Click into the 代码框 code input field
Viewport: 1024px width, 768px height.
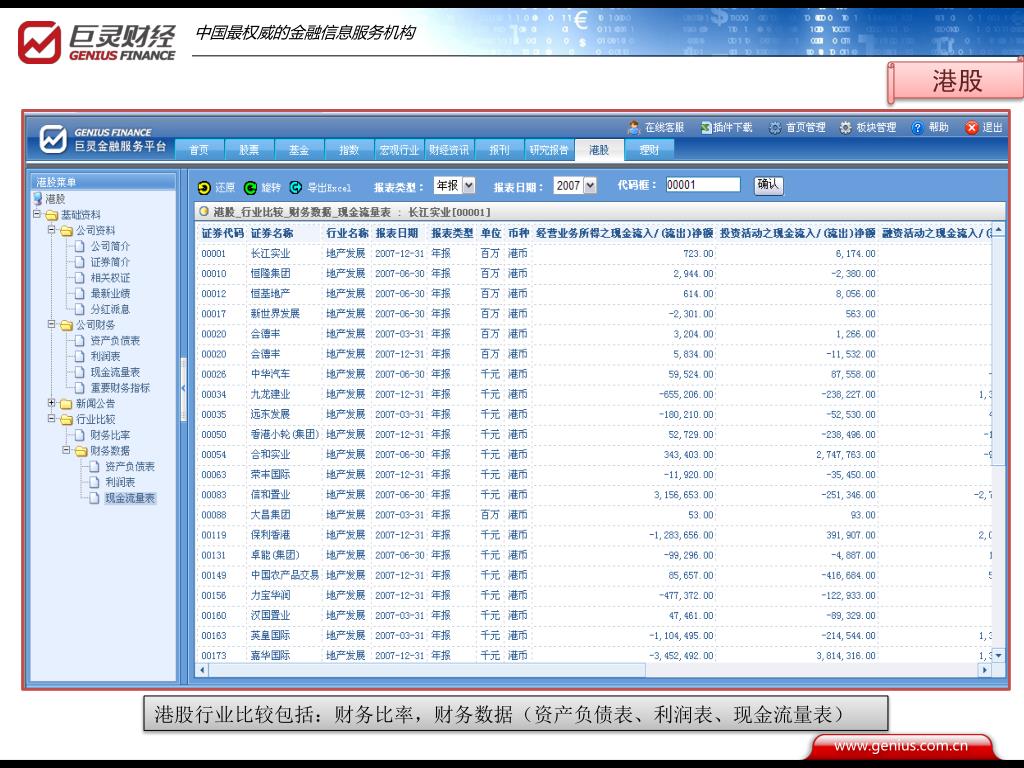703,185
